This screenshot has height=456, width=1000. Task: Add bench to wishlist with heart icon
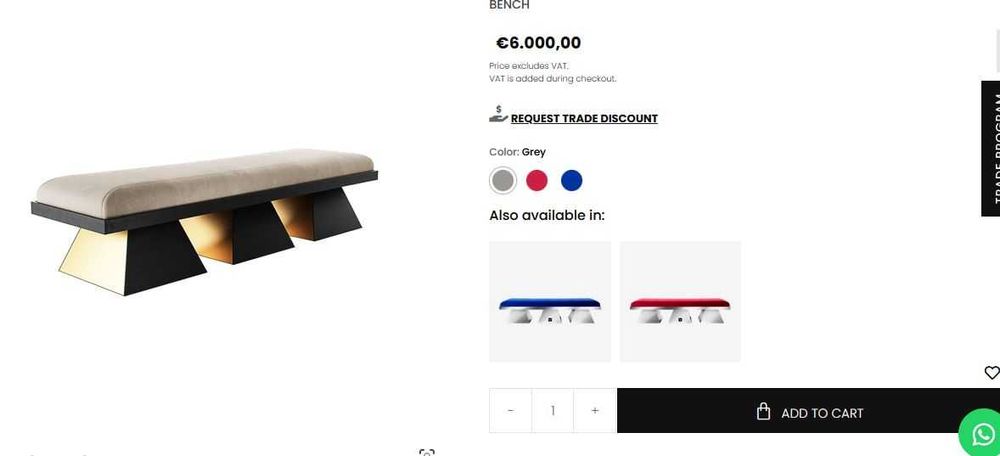(x=992, y=372)
